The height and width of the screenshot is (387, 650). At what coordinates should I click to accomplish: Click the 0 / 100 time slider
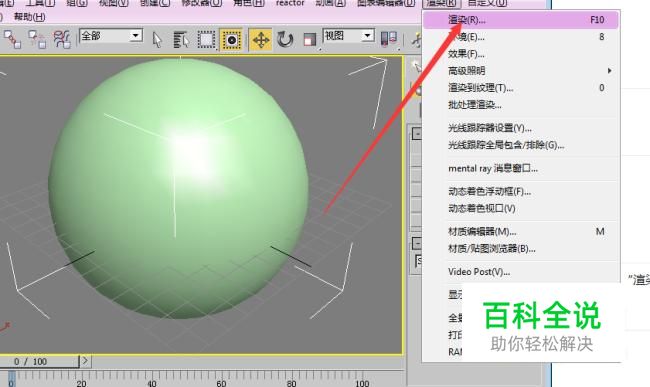pyautogui.click(x=38, y=361)
